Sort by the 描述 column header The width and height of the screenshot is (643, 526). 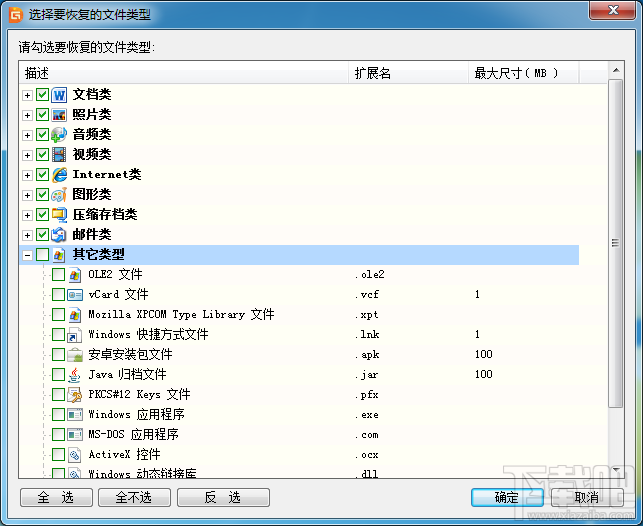coord(184,73)
